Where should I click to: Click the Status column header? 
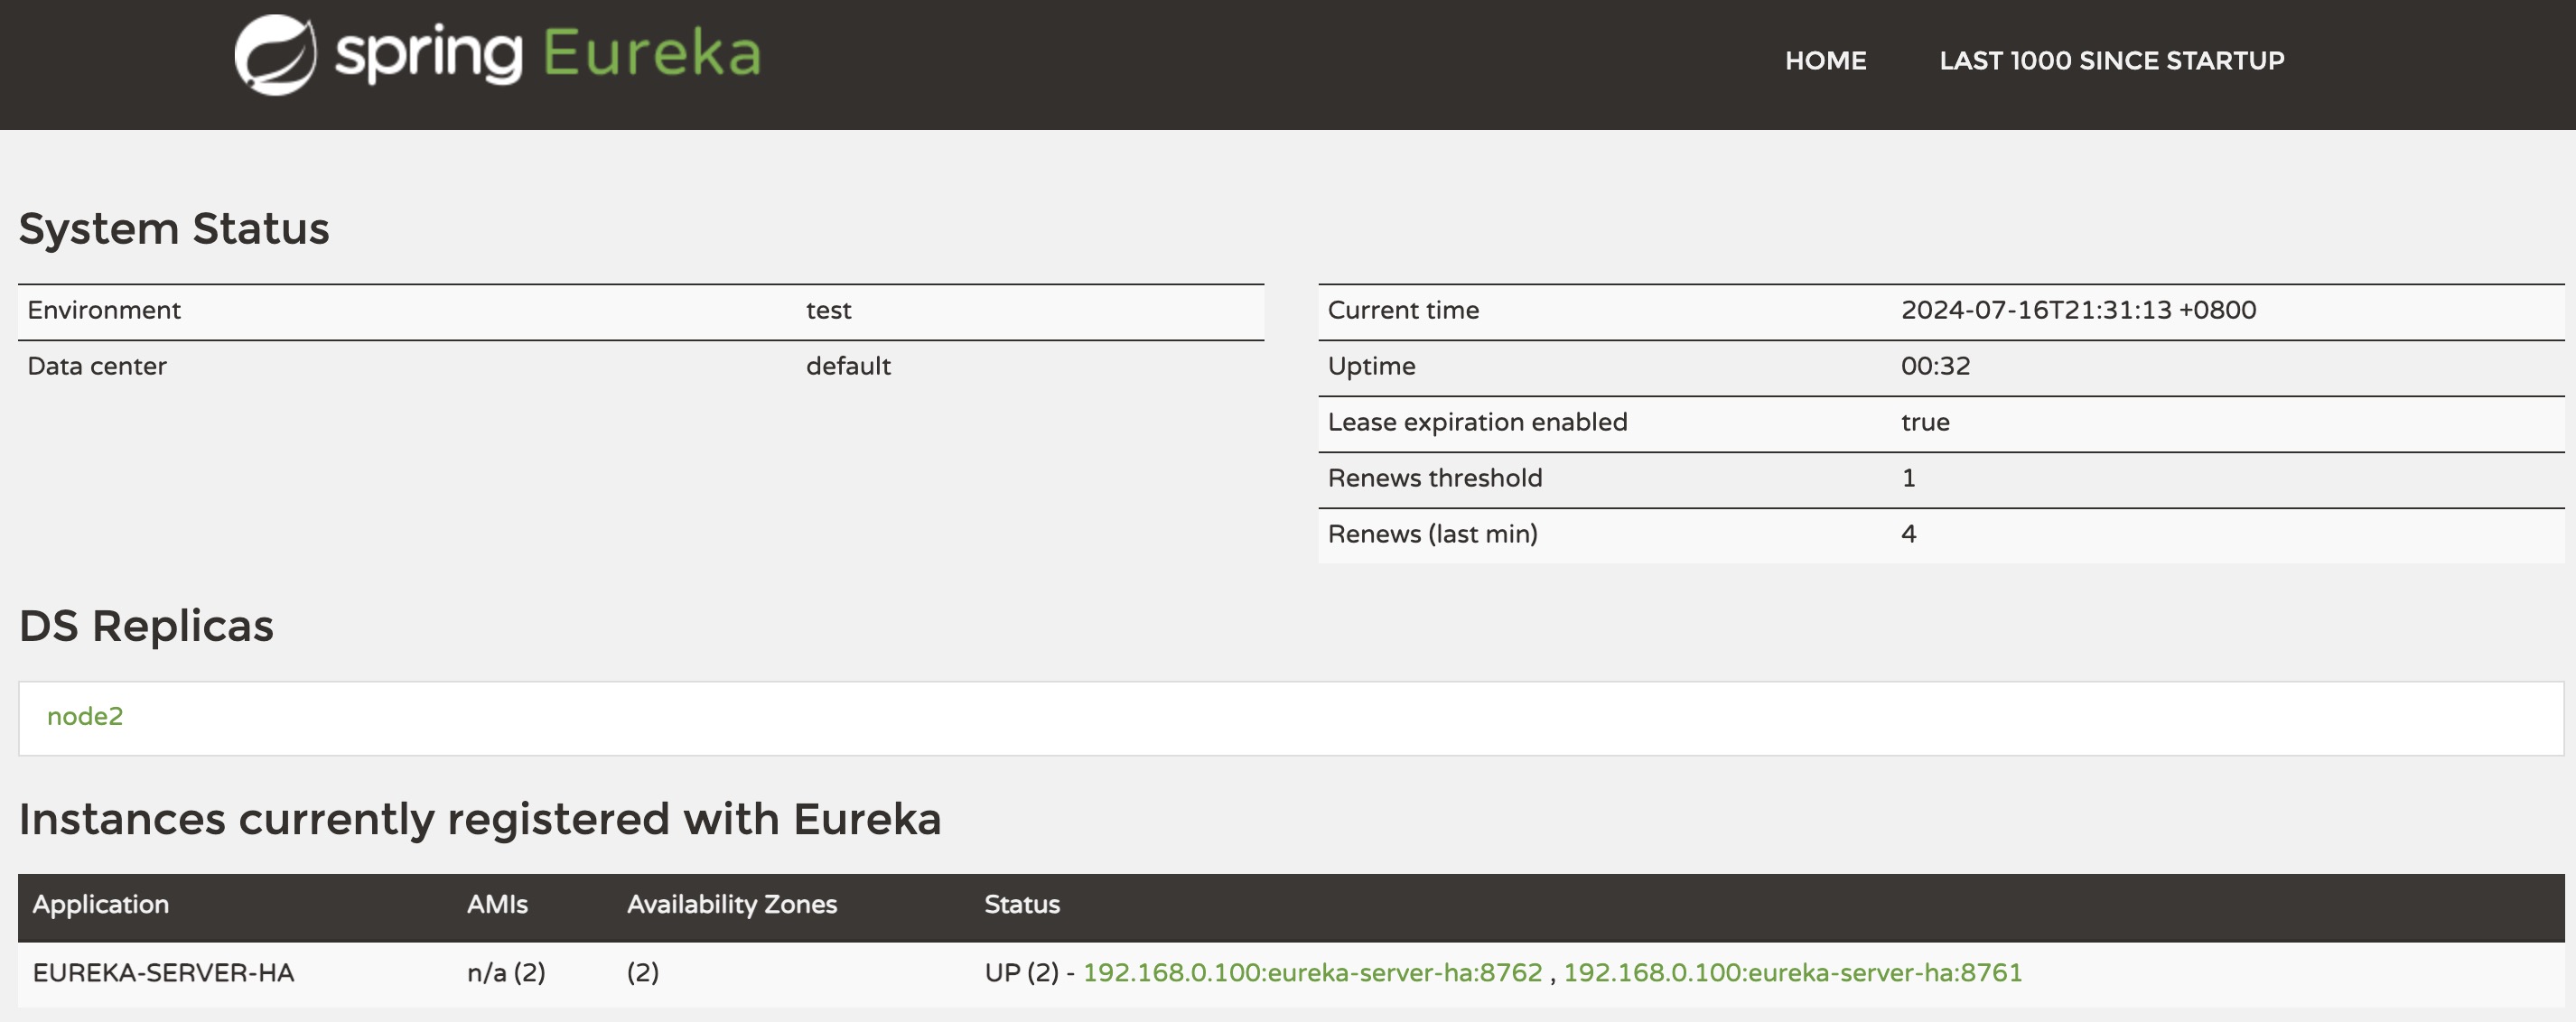pyautogui.click(x=1021, y=905)
